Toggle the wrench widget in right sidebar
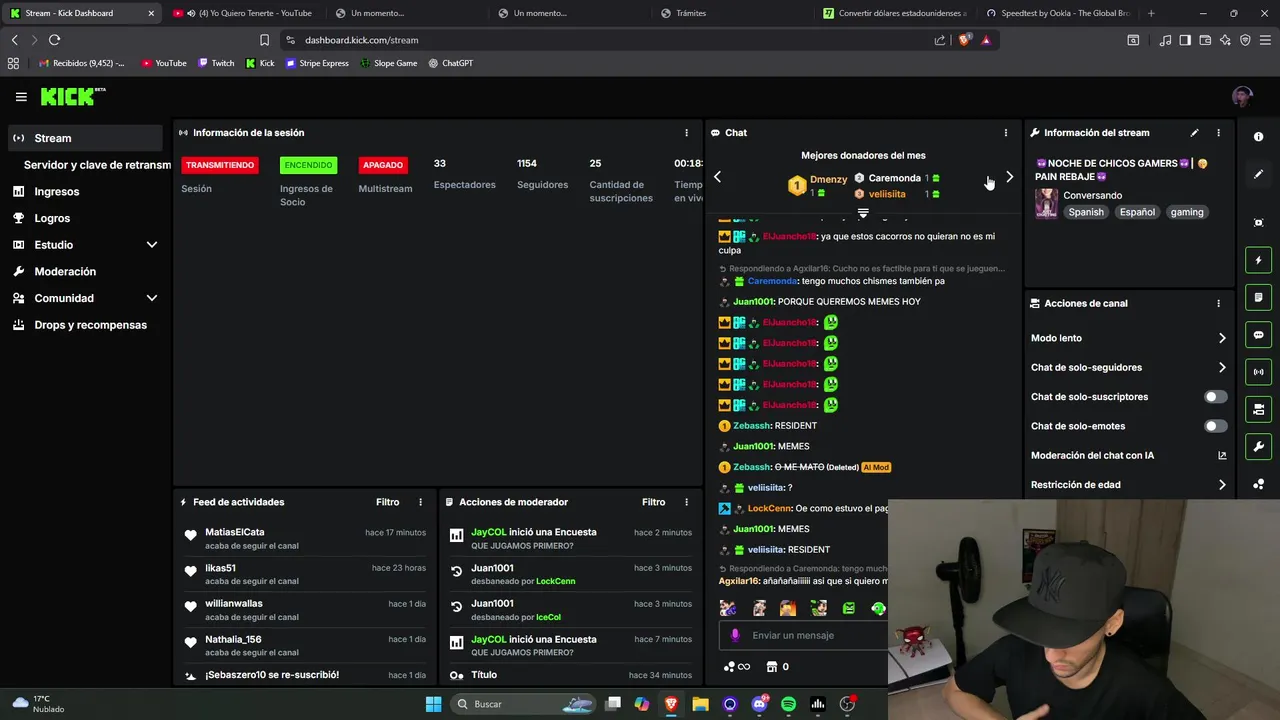This screenshot has height=720, width=1280. (x=1259, y=447)
